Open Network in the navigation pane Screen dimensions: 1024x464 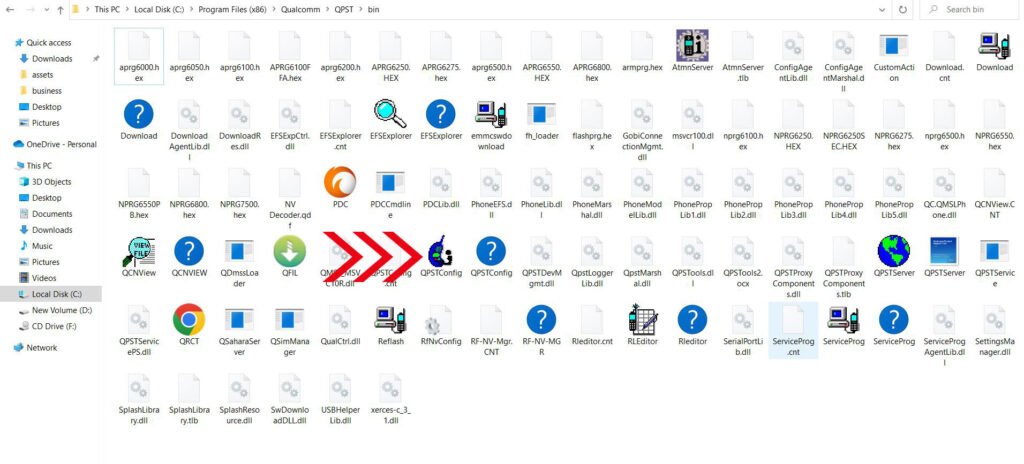point(42,348)
